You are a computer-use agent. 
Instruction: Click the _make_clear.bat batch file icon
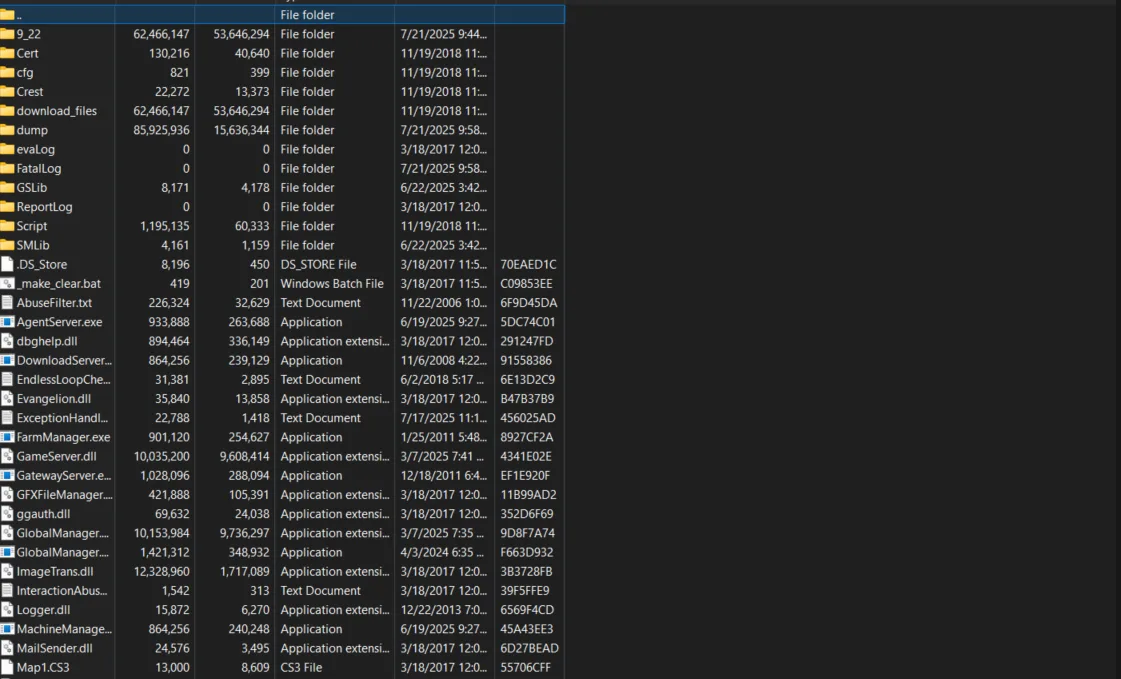[x=9, y=283]
